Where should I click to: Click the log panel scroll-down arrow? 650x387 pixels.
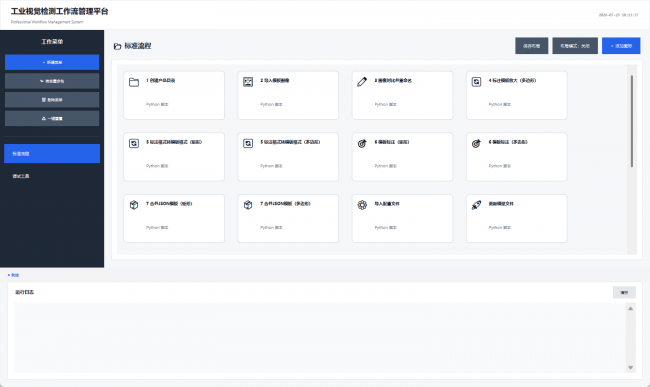coord(631,368)
